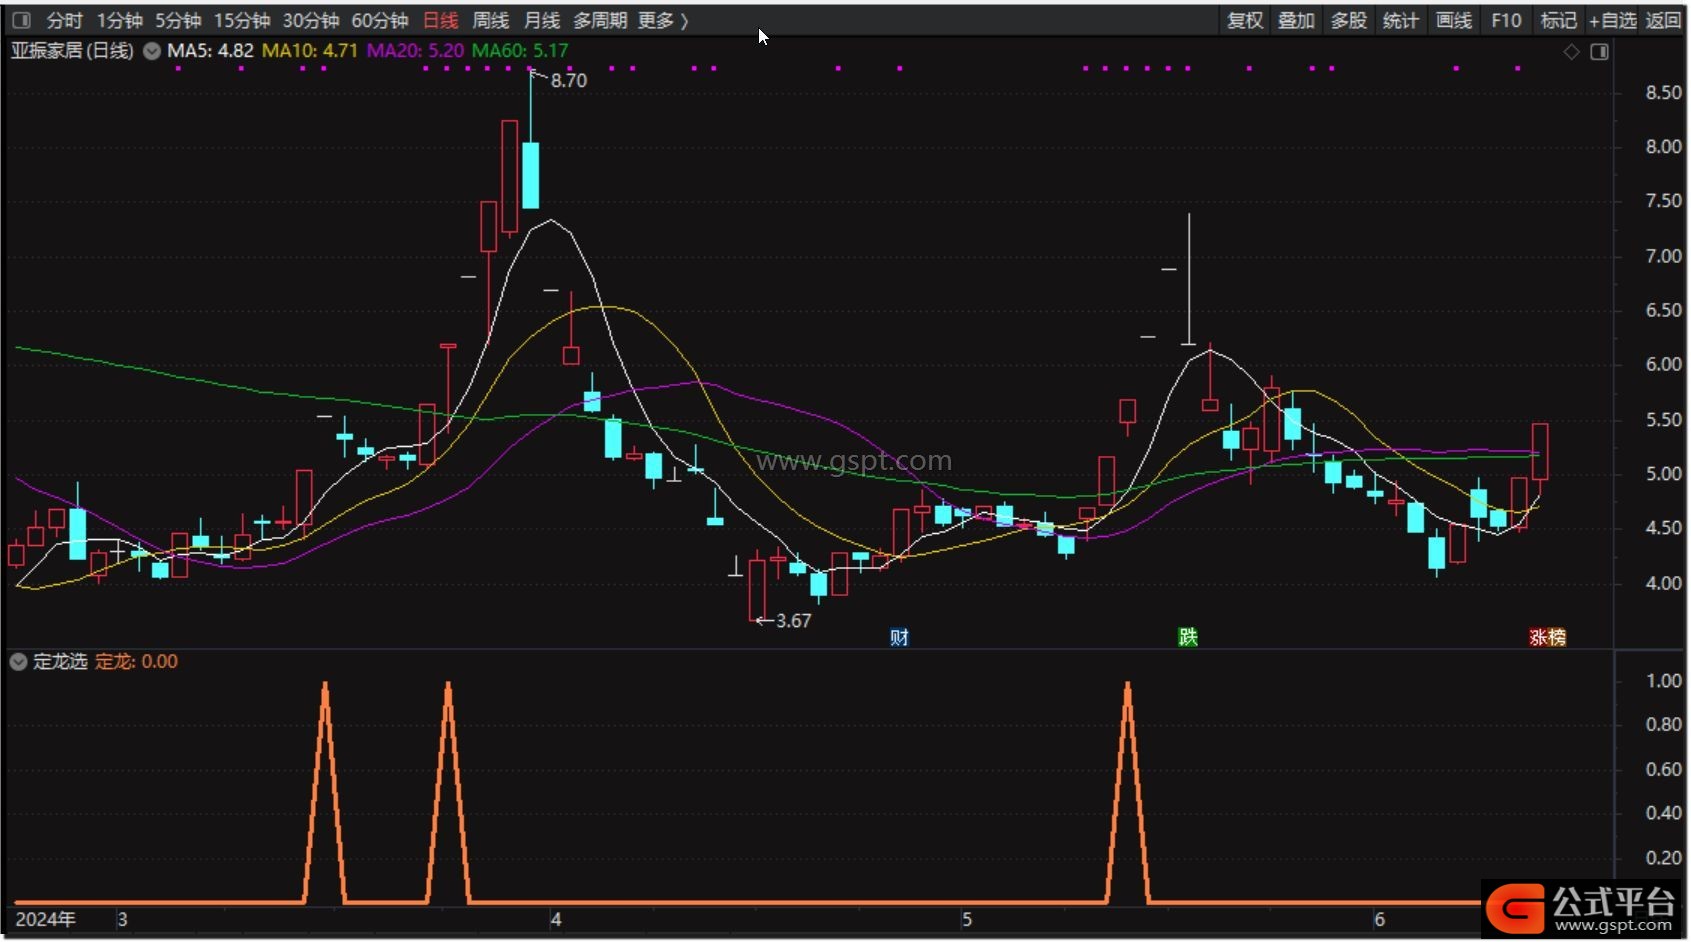Image resolution: width=1691 pixels, height=942 pixels.
Task: Open the 定龙选 indicator dropdown arrow
Action: (18, 662)
